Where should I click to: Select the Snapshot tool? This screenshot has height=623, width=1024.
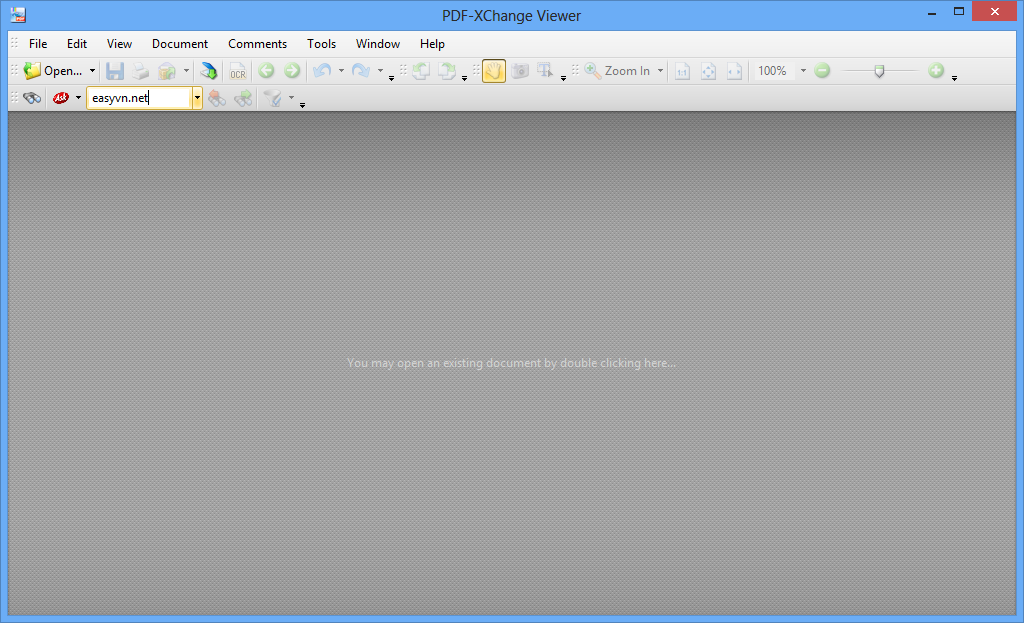click(520, 71)
